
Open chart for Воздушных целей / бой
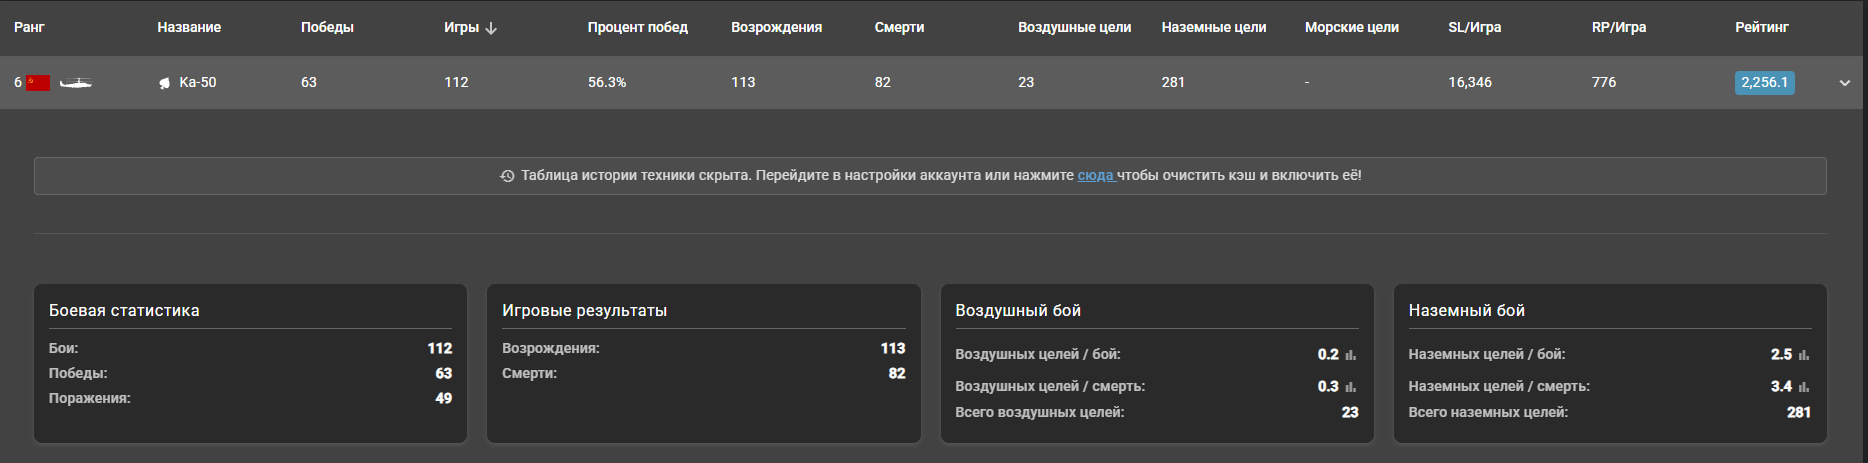pos(1350,355)
